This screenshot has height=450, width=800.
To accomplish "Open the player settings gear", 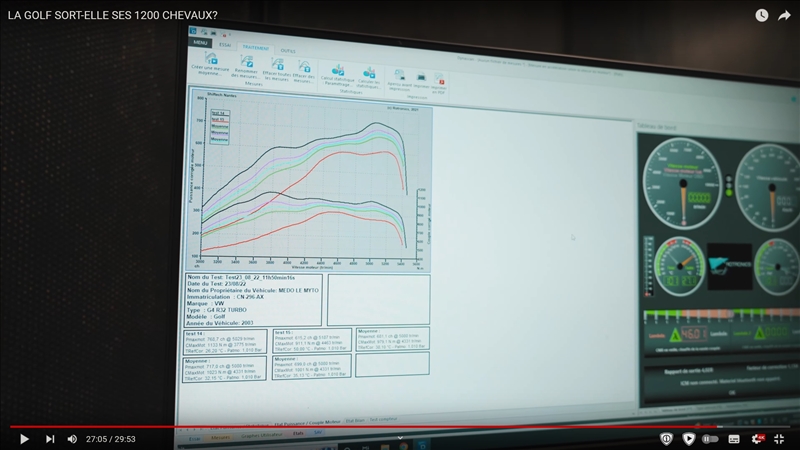I will (758, 439).
